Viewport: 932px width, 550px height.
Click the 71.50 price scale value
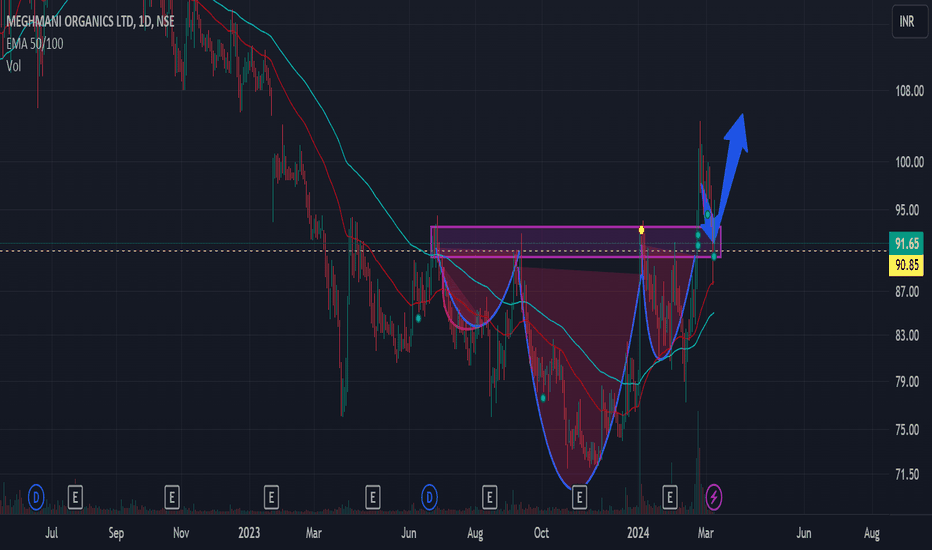point(907,474)
